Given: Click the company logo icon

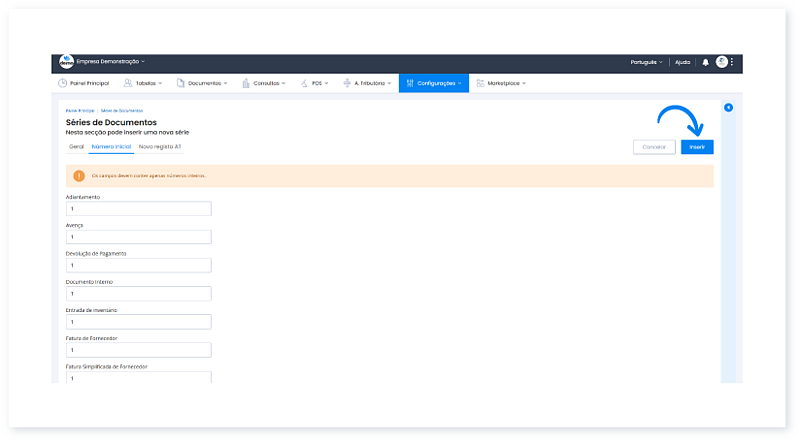Looking at the screenshot, I should 67,62.
